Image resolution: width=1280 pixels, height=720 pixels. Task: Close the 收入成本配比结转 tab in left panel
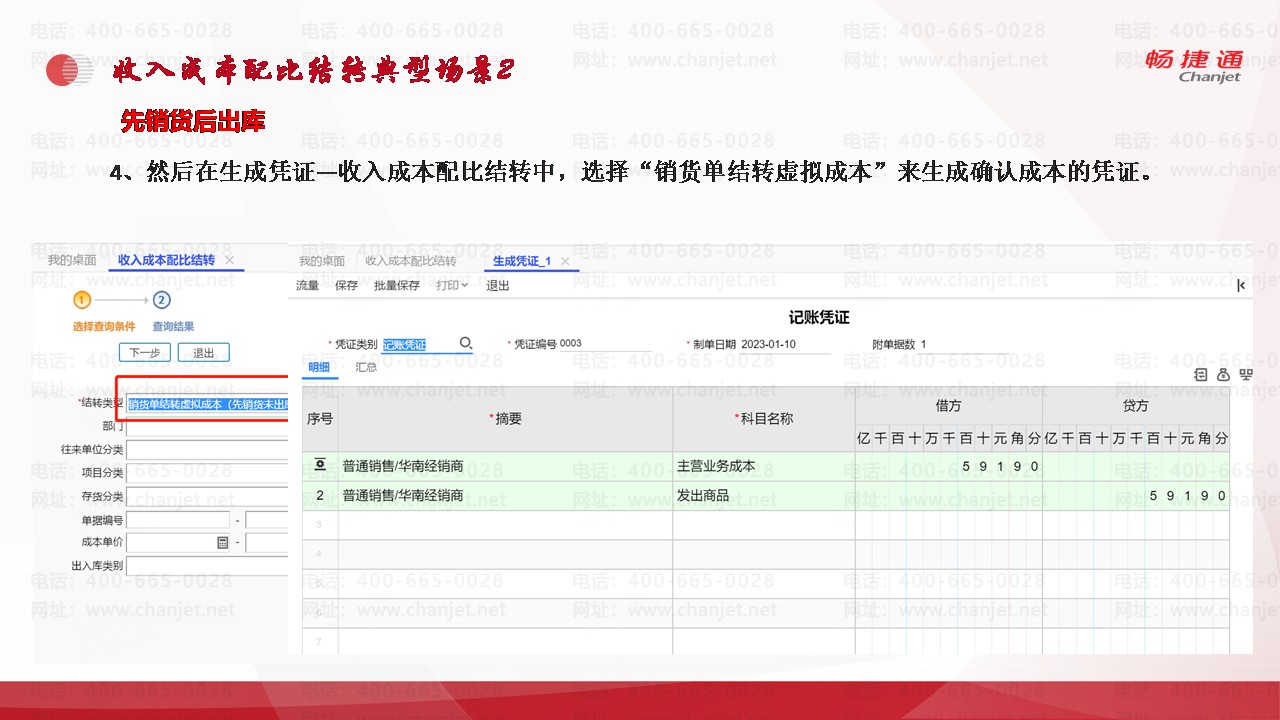pos(229,260)
